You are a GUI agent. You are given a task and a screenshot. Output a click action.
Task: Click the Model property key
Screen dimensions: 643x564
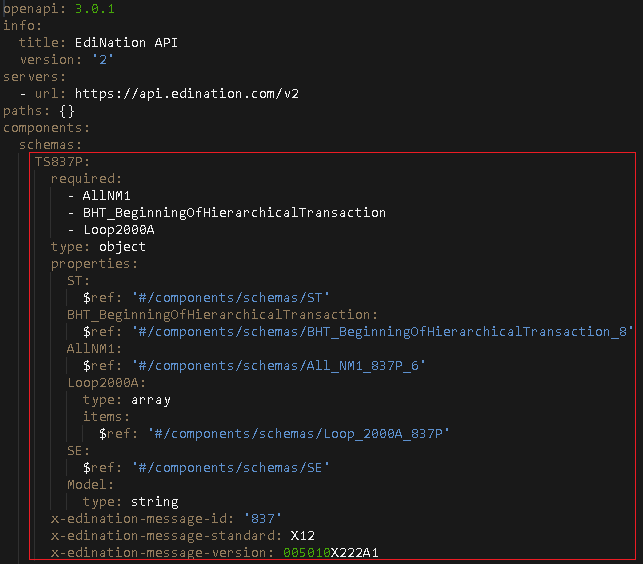click(x=90, y=485)
